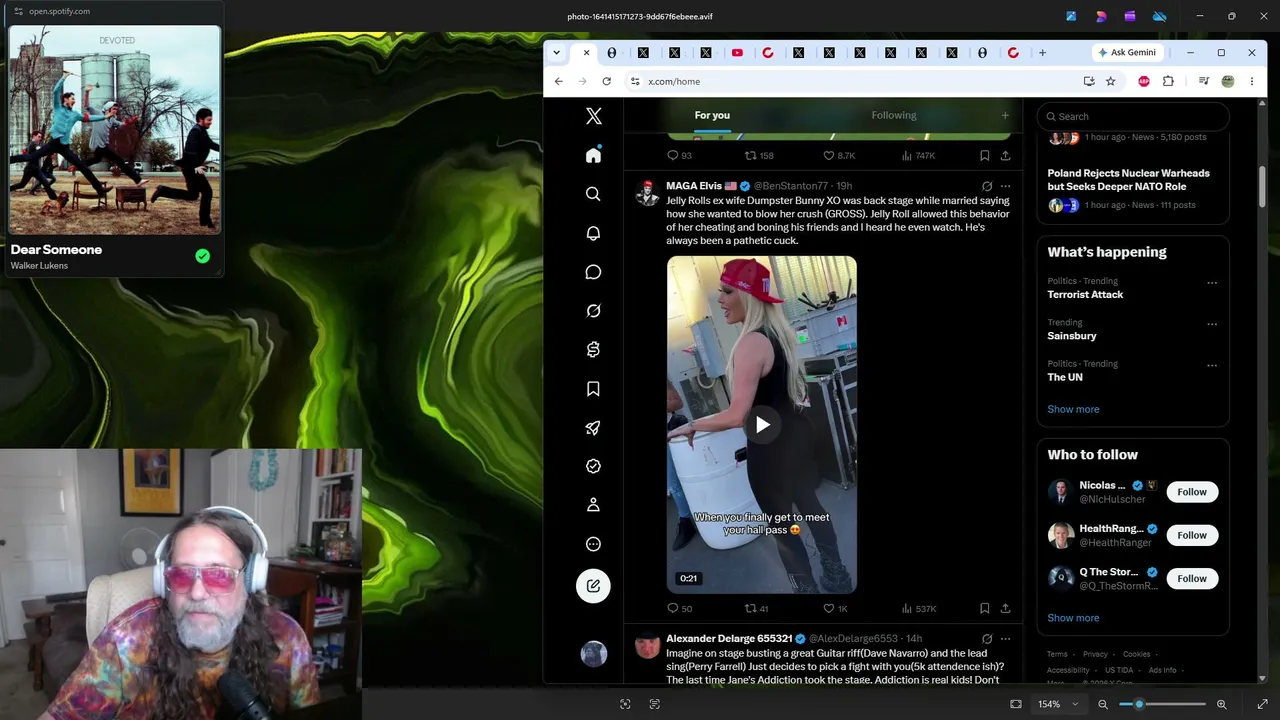The image size is (1280, 720).
Task: Bookmark the MAGA Elvis post
Action: [985, 608]
